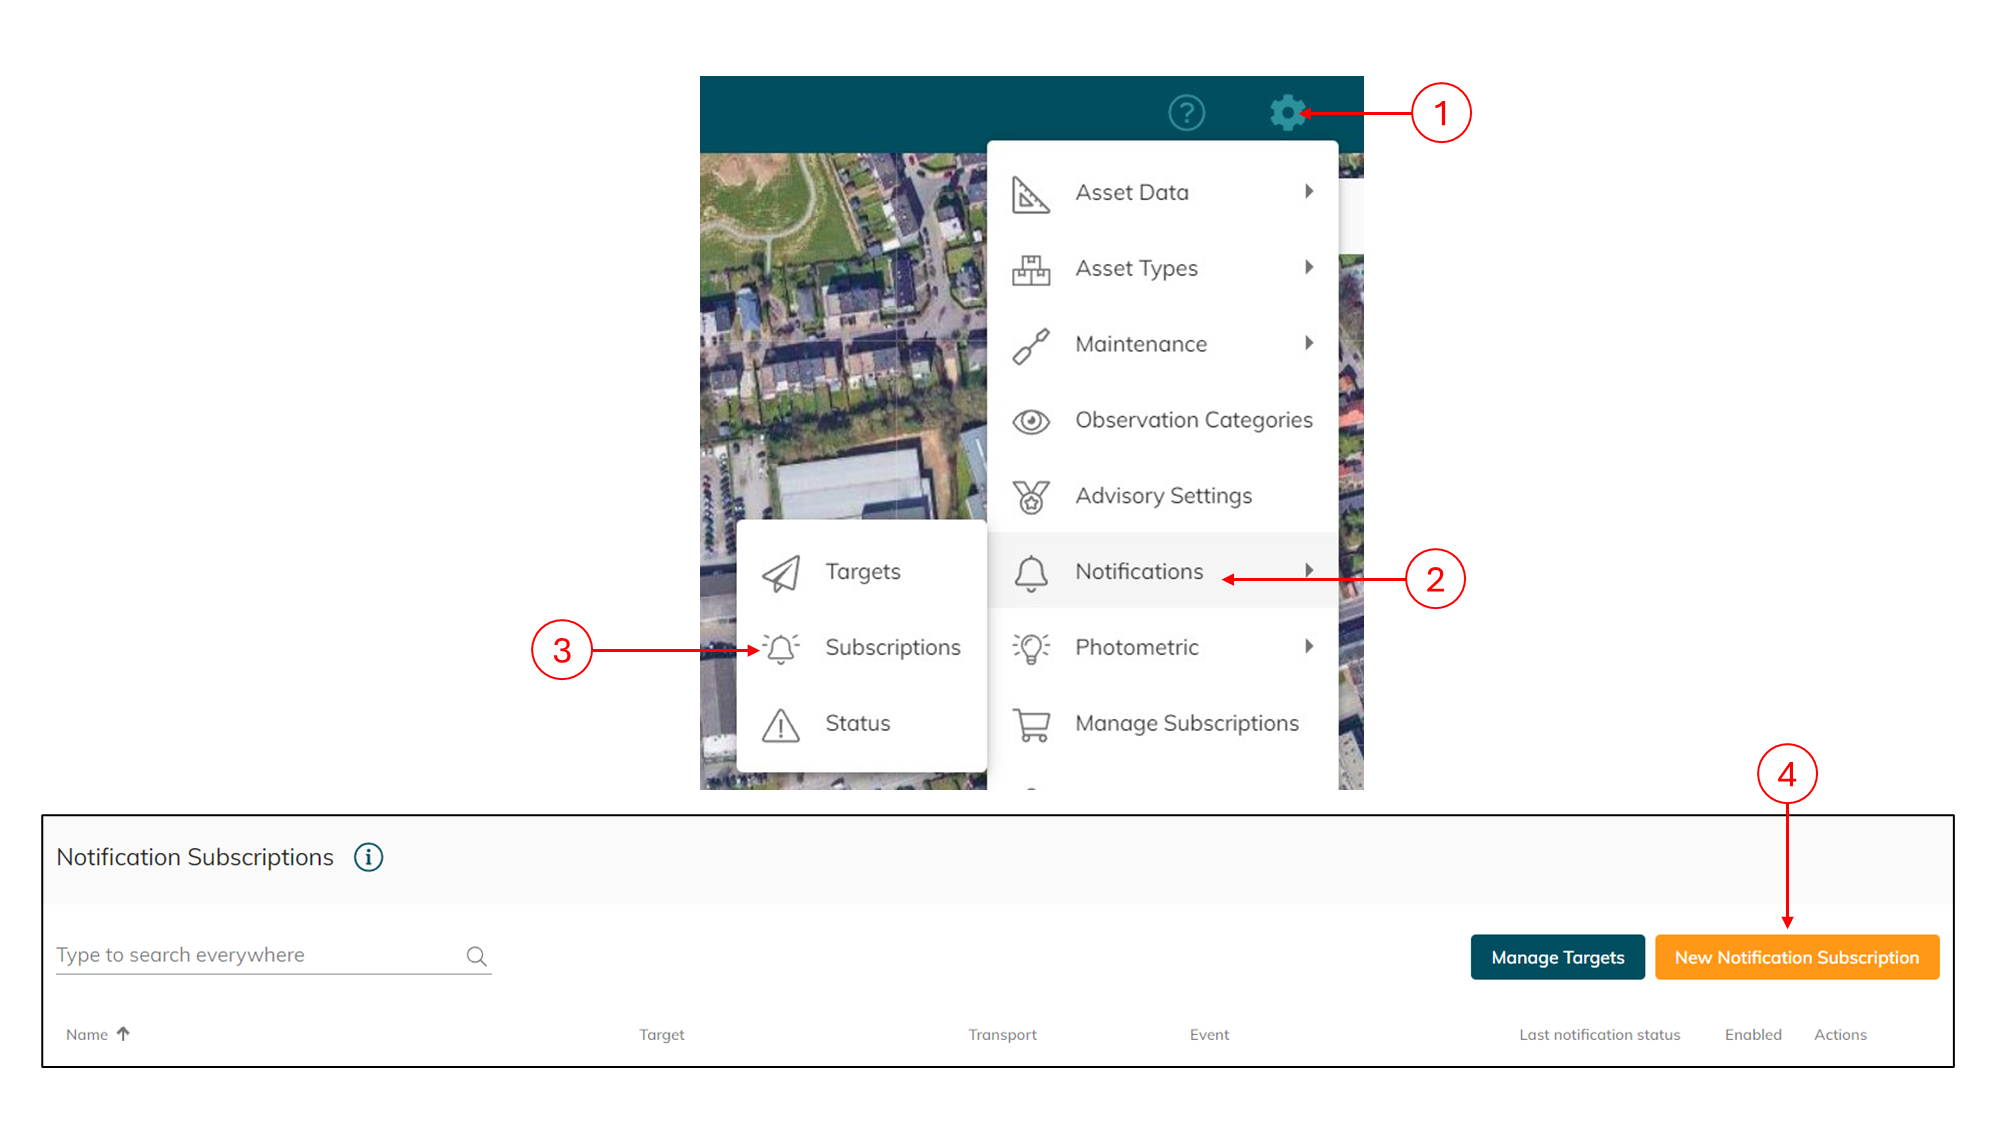
Task: Click the Manage Targets button
Action: (1557, 957)
